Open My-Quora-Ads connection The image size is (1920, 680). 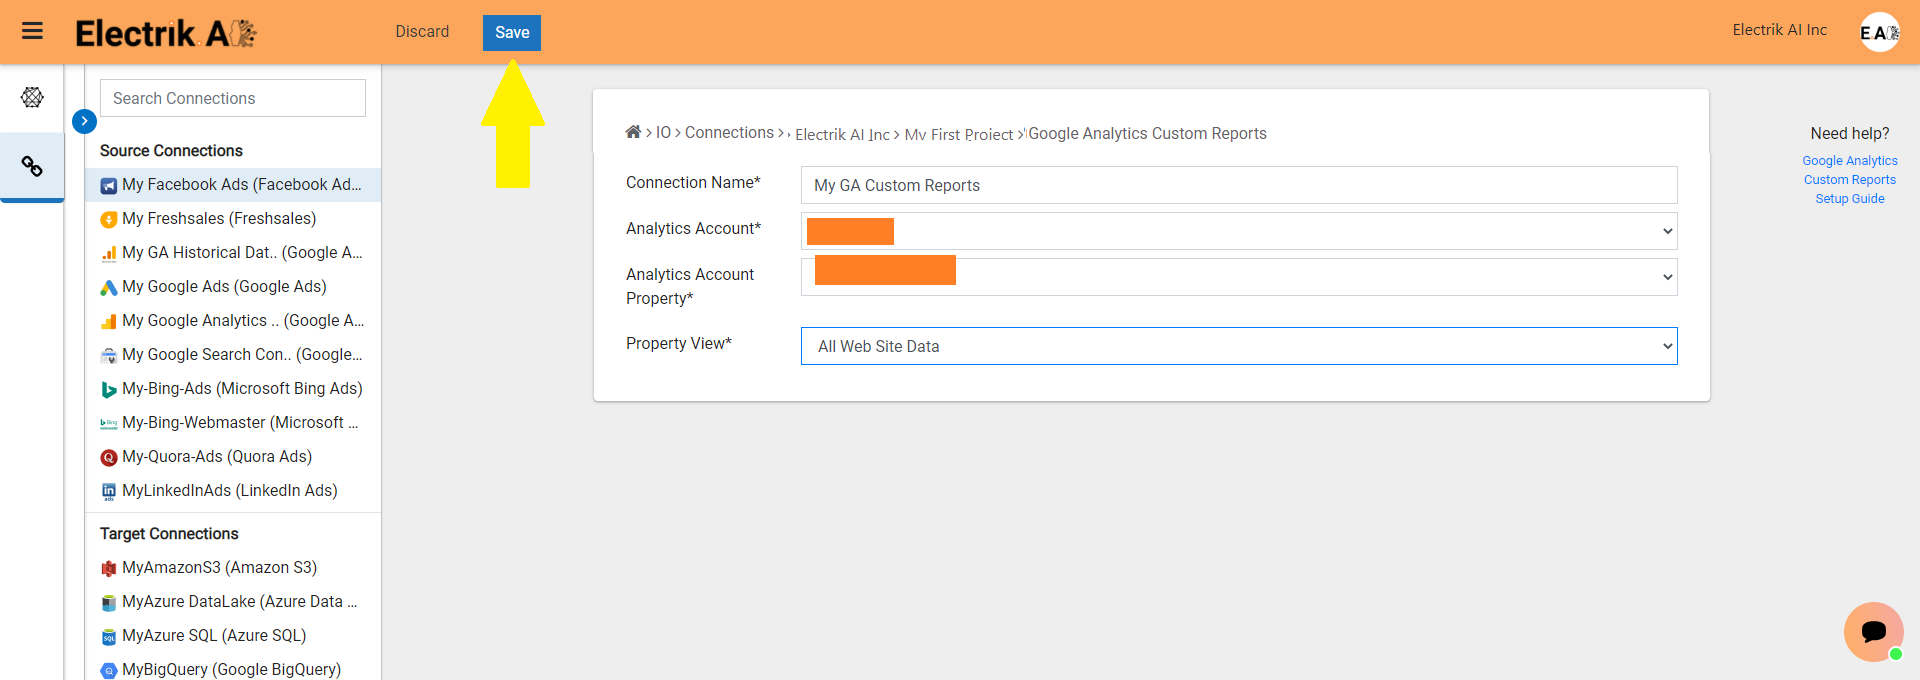[216, 457]
